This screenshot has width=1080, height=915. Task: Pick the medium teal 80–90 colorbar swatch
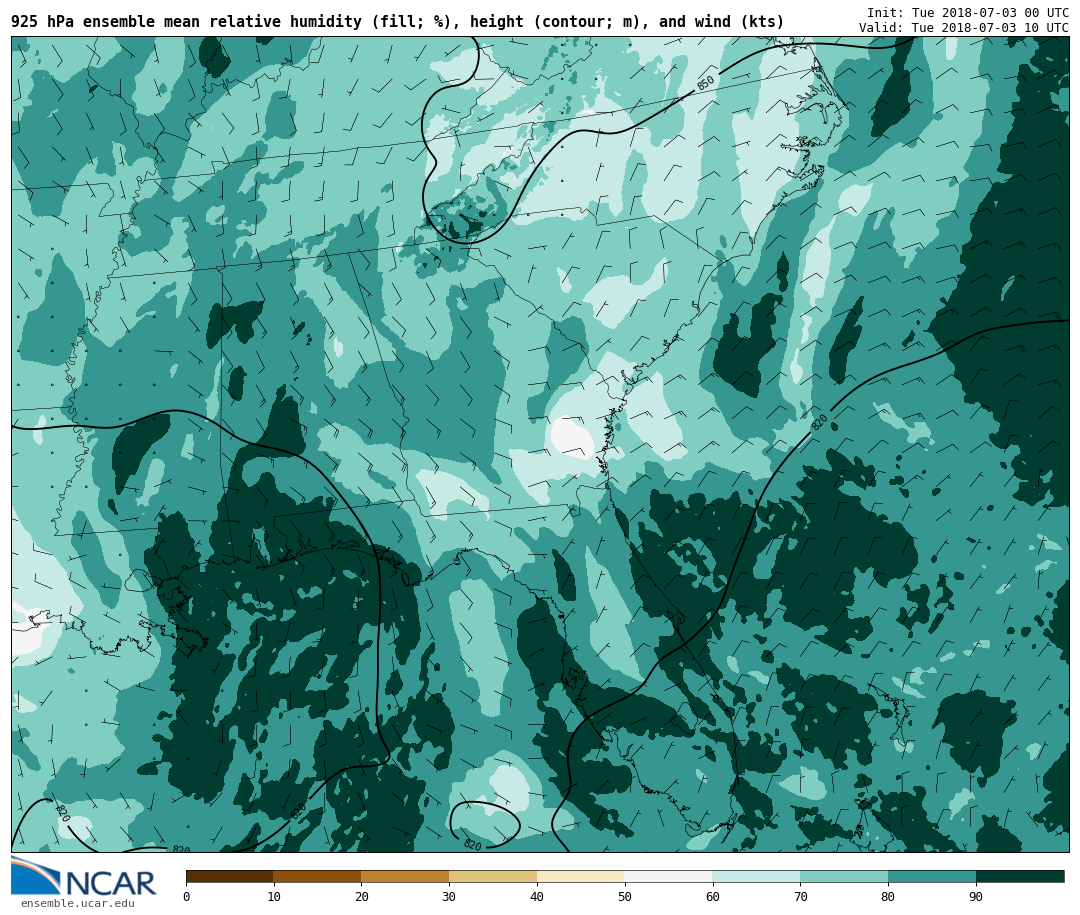(932, 876)
